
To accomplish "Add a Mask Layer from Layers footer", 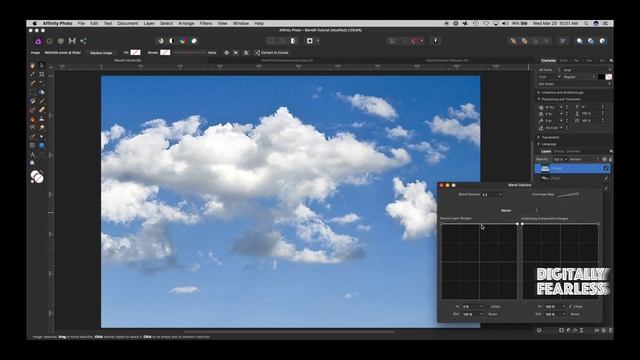I will pos(562,330).
